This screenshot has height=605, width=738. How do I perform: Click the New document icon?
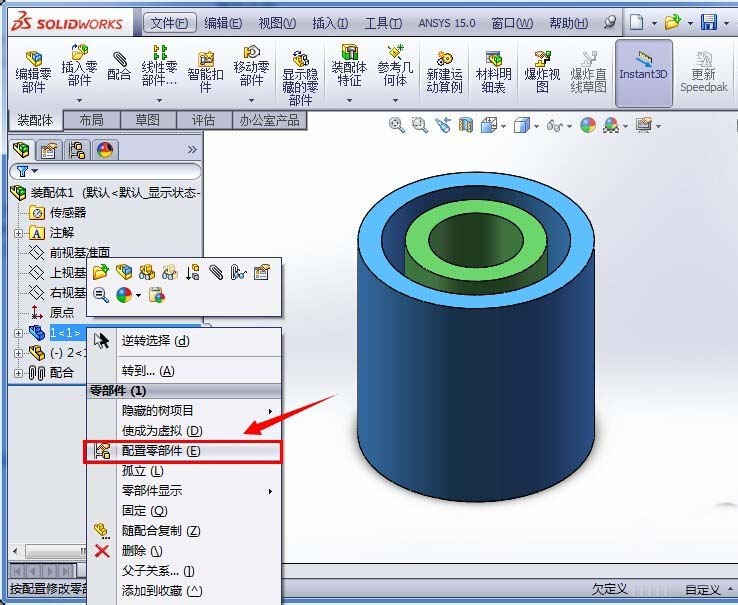tap(636, 22)
